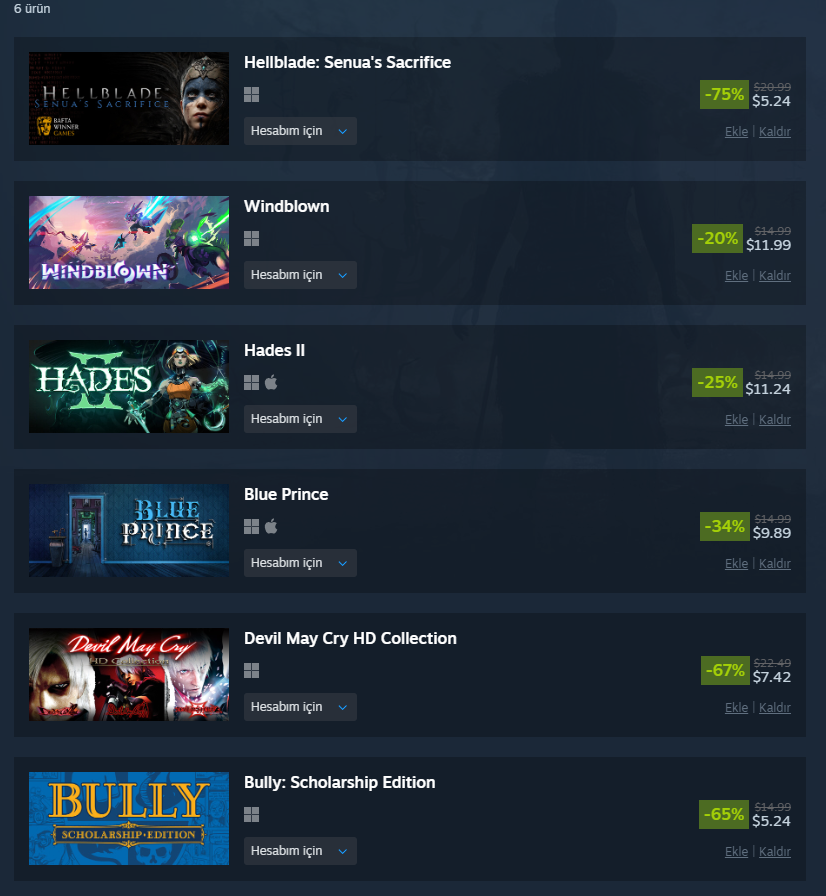This screenshot has height=896, width=826.
Task: Click the Ekle link for Devil May Cry HD Collection
Action: [736, 707]
